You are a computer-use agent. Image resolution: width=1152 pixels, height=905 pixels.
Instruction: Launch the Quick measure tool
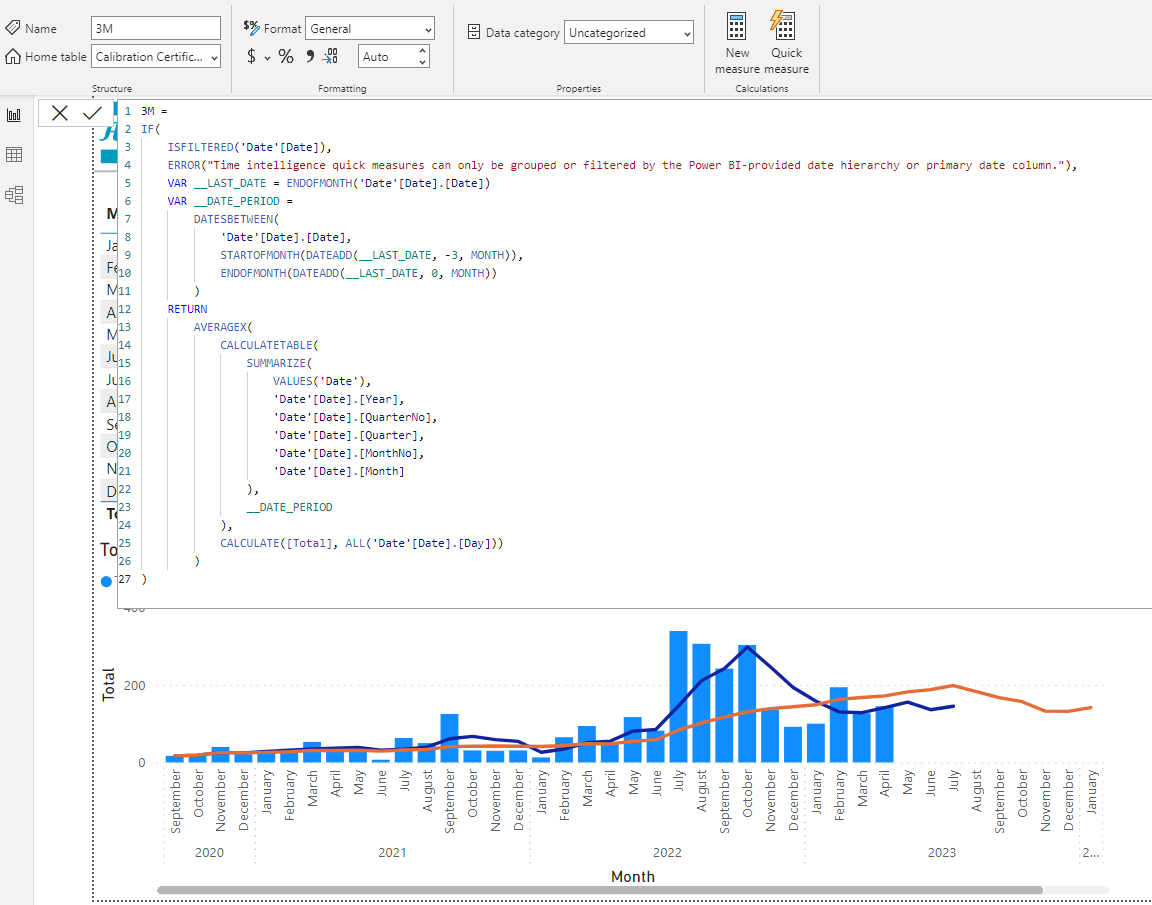tap(783, 25)
